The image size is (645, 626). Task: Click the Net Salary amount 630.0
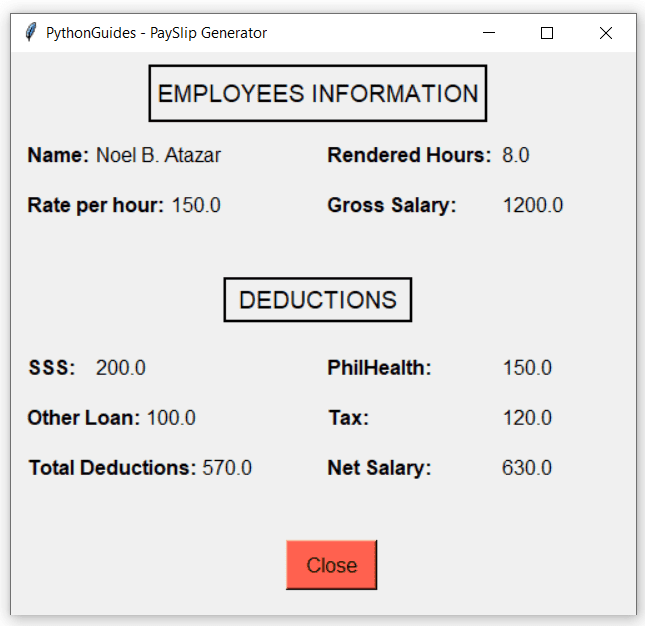526,468
